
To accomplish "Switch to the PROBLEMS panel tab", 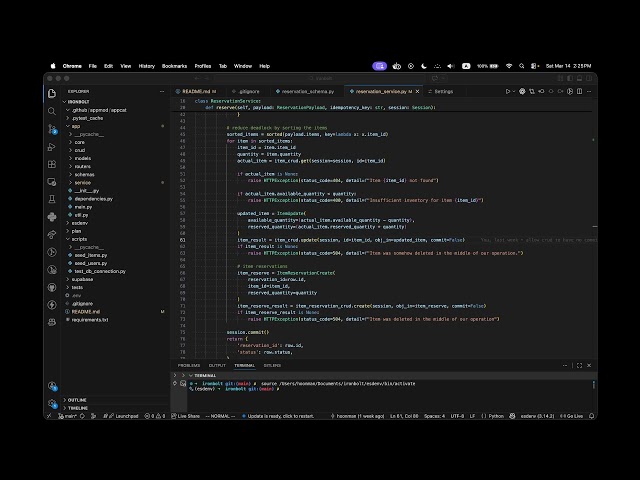I will coord(189,365).
